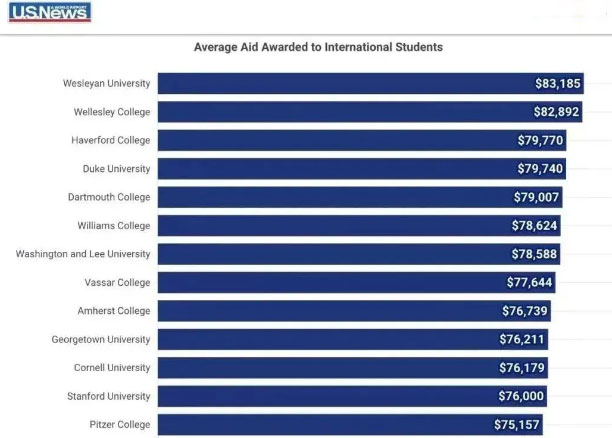Select the Pitzer College label
The image size is (612, 438).
click(120, 425)
